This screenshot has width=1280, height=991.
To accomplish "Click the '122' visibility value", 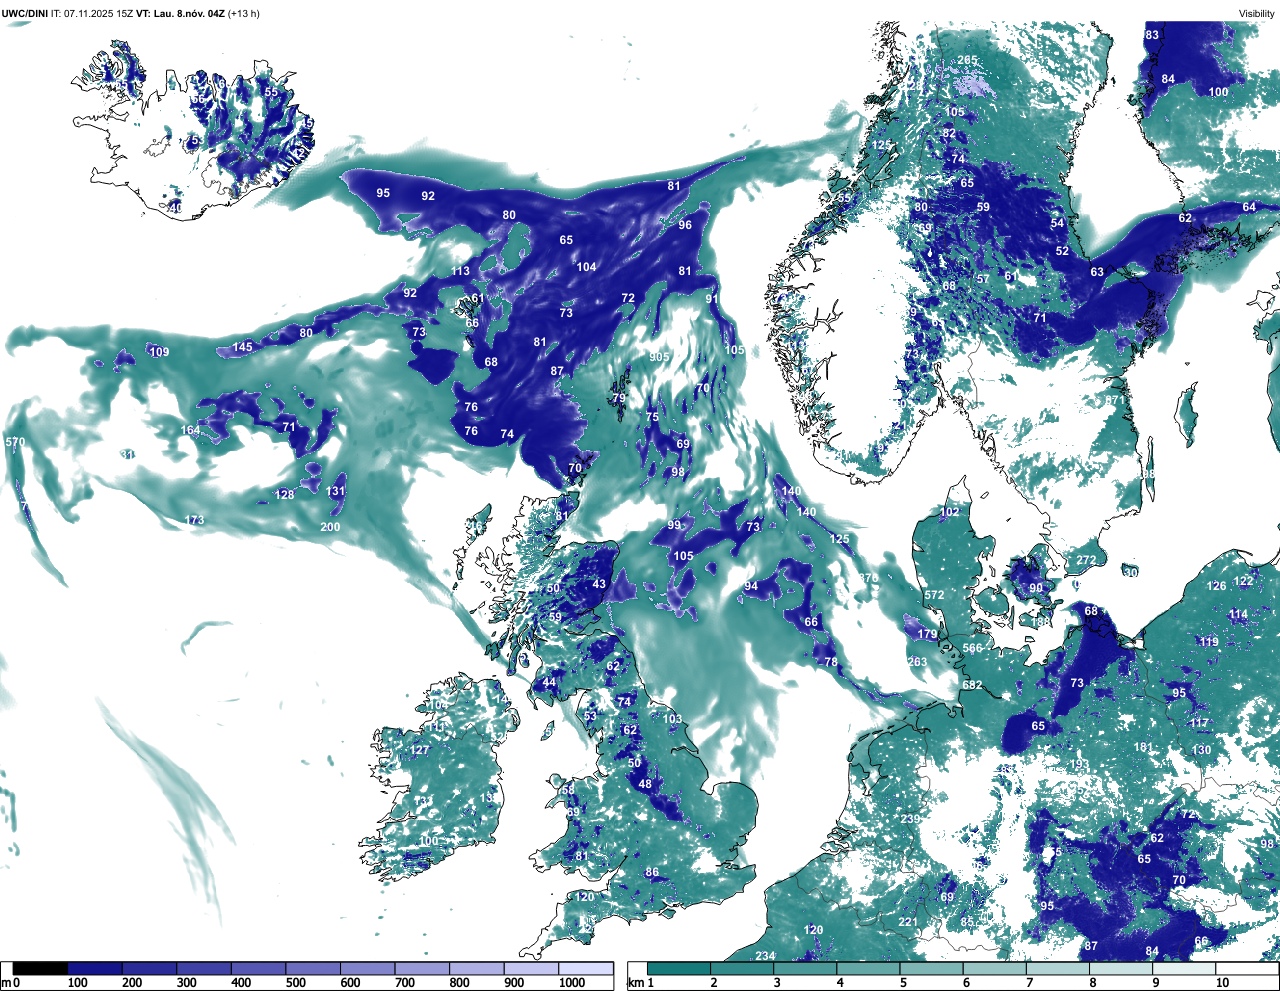I will (1243, 581).
